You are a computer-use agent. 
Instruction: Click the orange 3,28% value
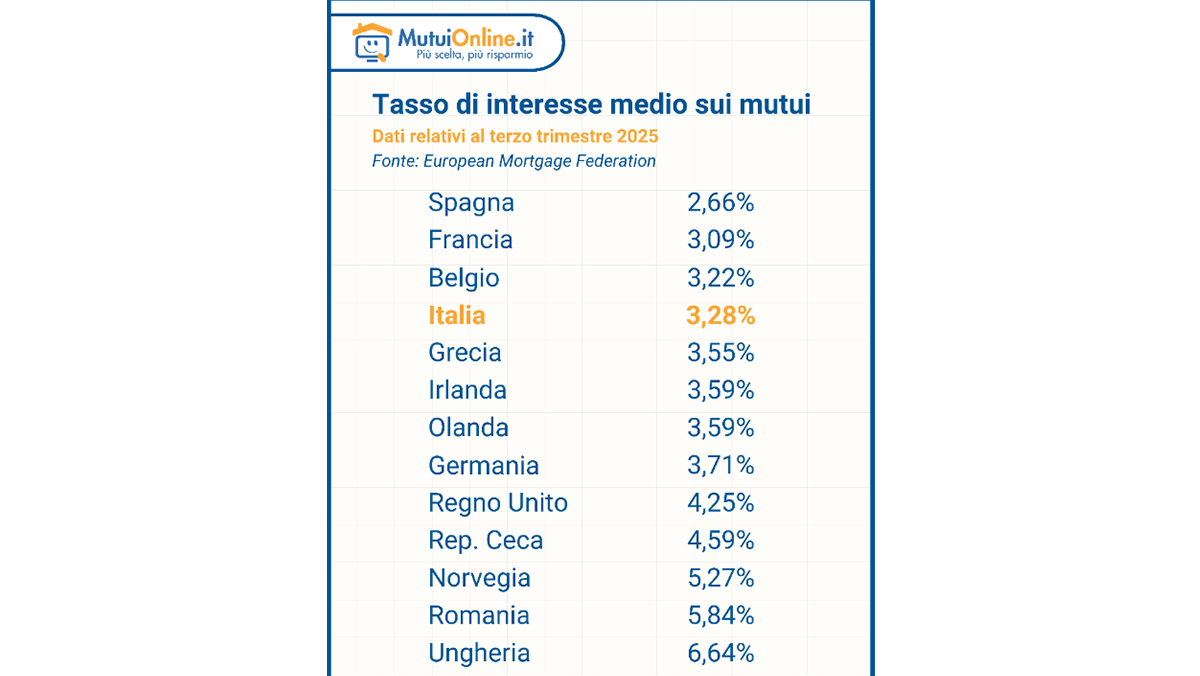[x=720, y=316]
